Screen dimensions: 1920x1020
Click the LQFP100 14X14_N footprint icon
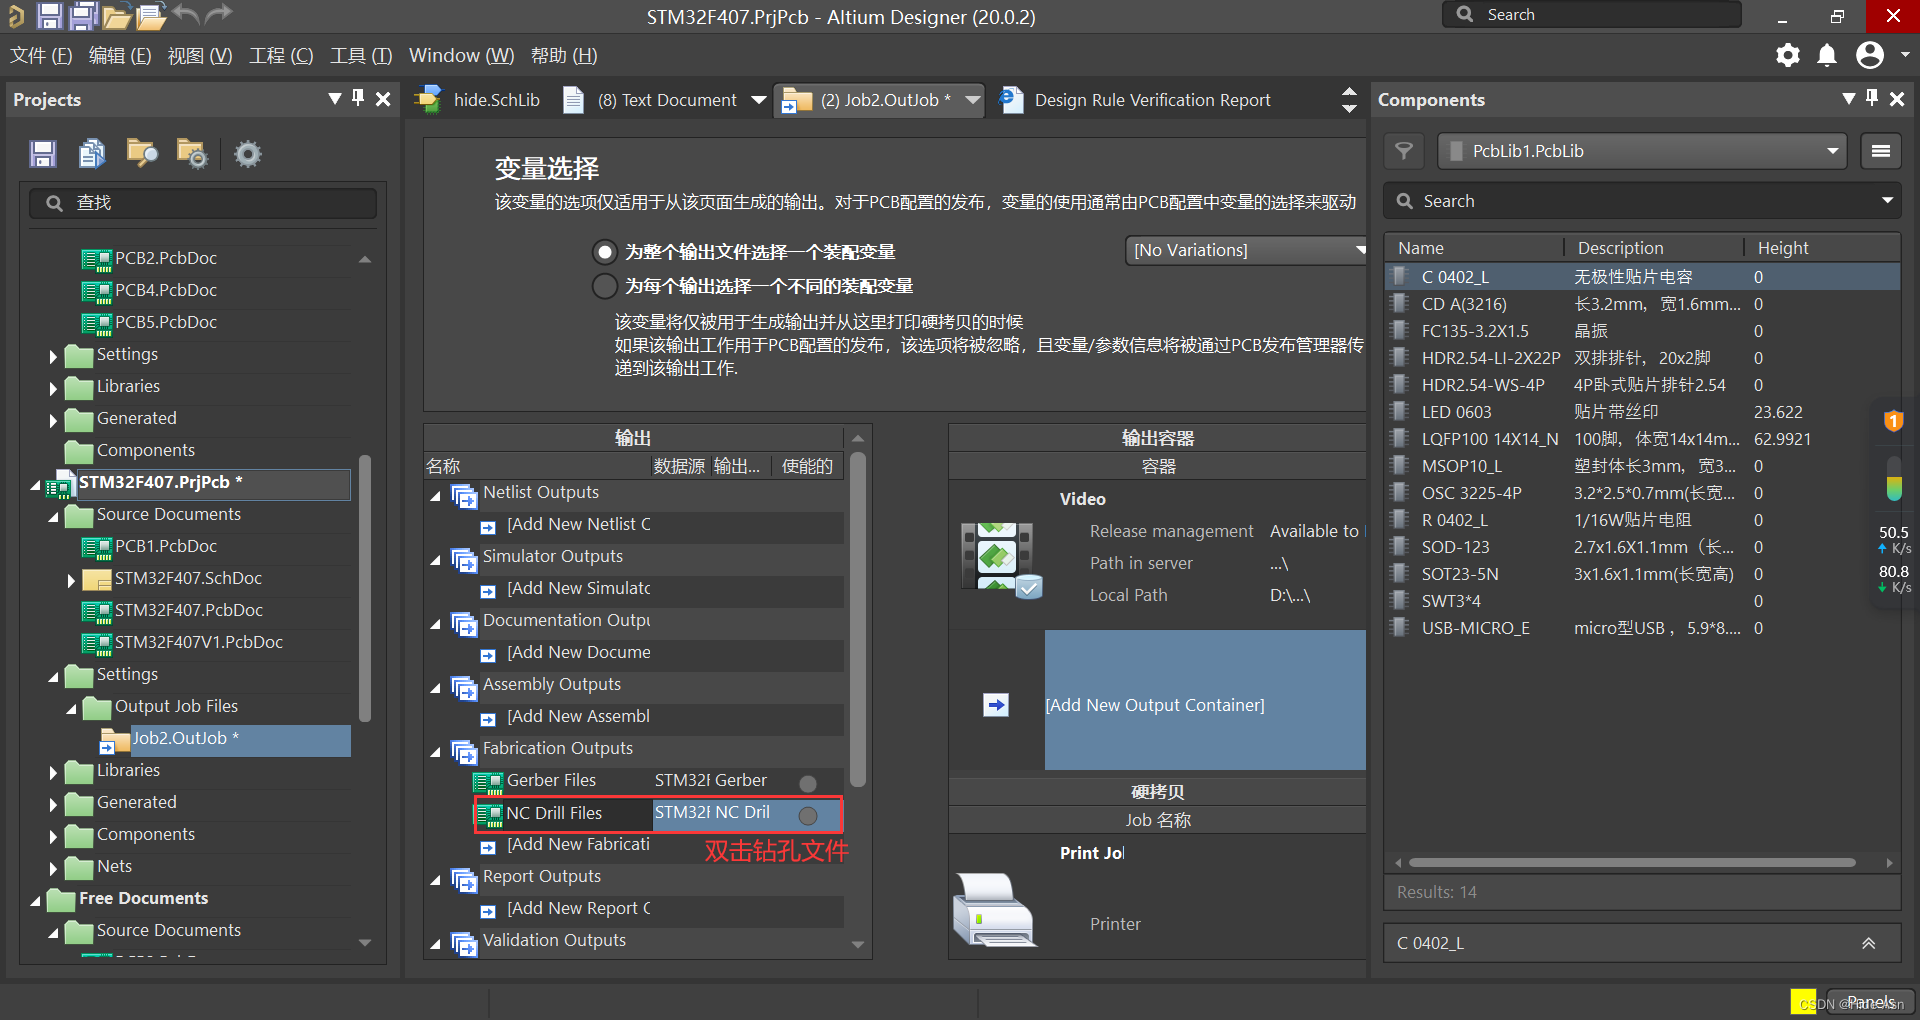(1401, 438)
